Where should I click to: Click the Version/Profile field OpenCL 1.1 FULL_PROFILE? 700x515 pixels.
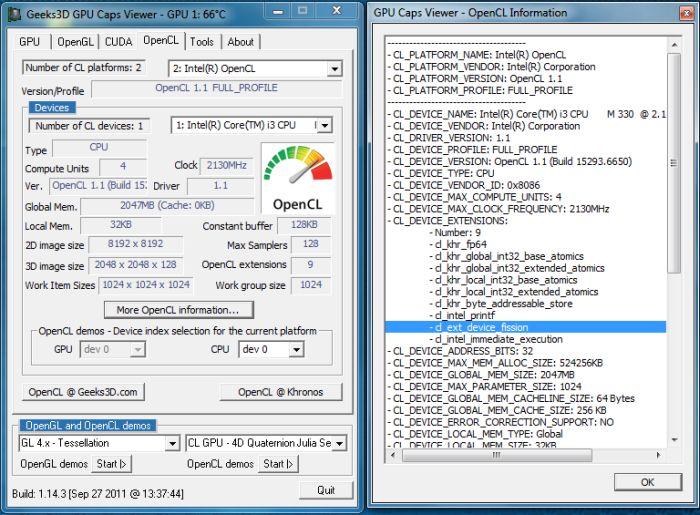(x=216, y=88)
